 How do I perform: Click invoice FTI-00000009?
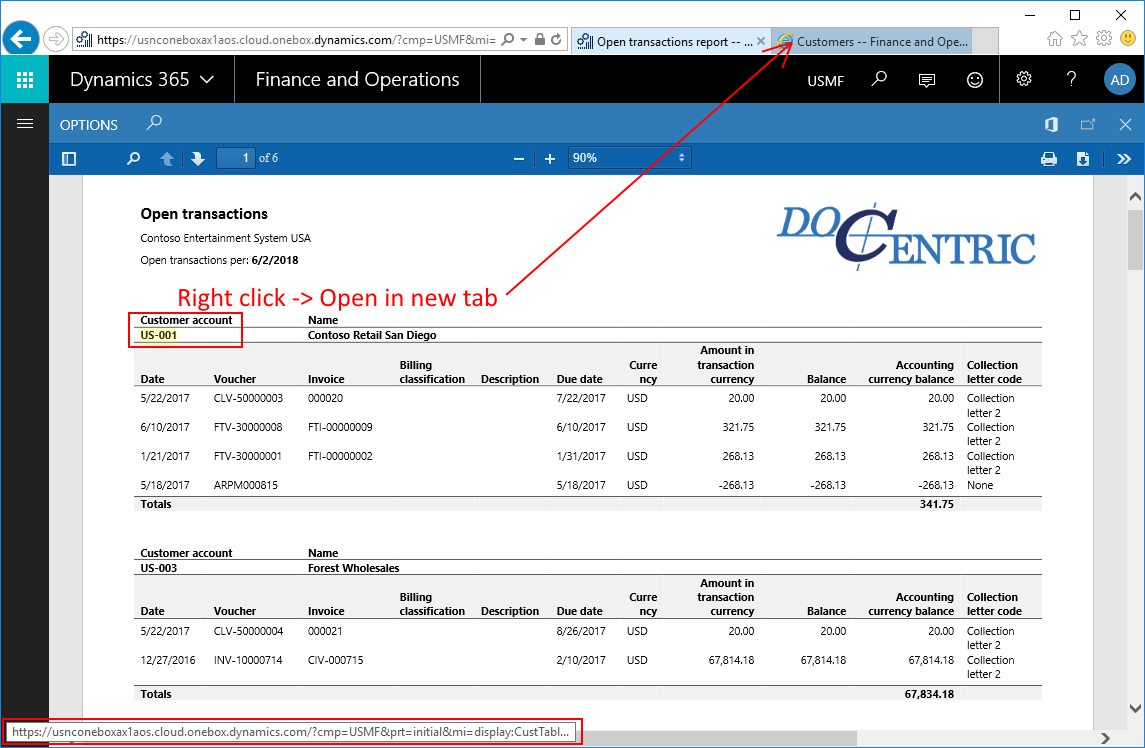coord(340,427)
